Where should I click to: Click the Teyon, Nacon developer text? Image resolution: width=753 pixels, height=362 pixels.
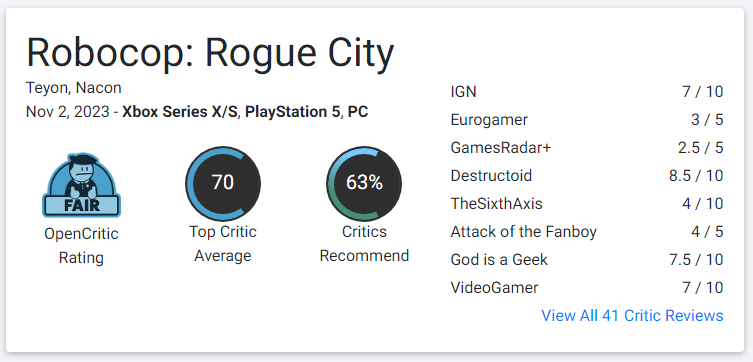coord(73,88)
